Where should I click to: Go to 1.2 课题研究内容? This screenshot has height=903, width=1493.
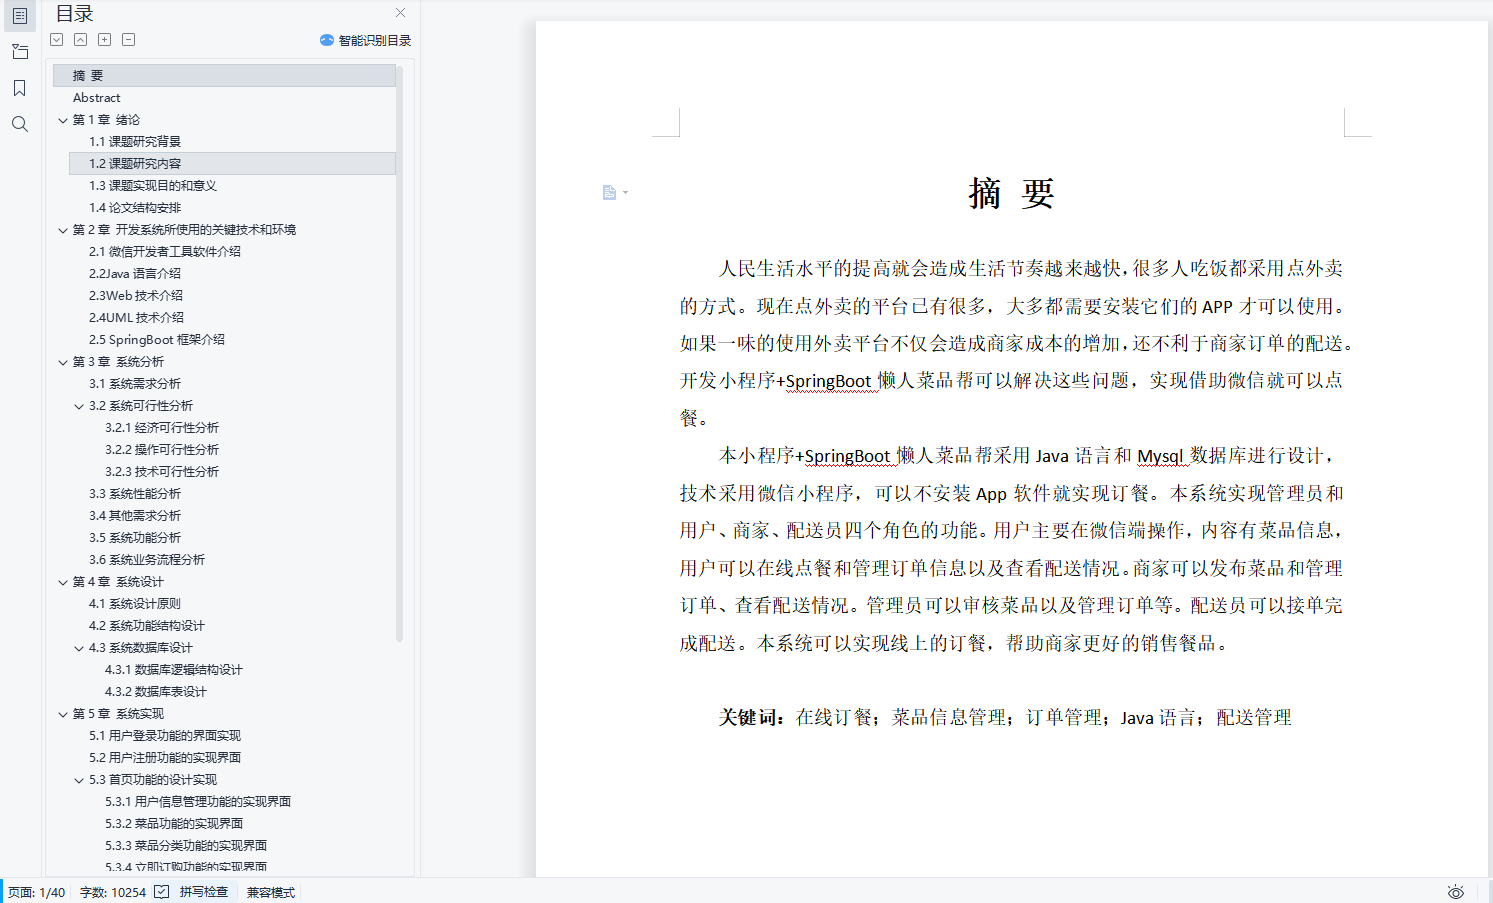(x=232, y=164)
